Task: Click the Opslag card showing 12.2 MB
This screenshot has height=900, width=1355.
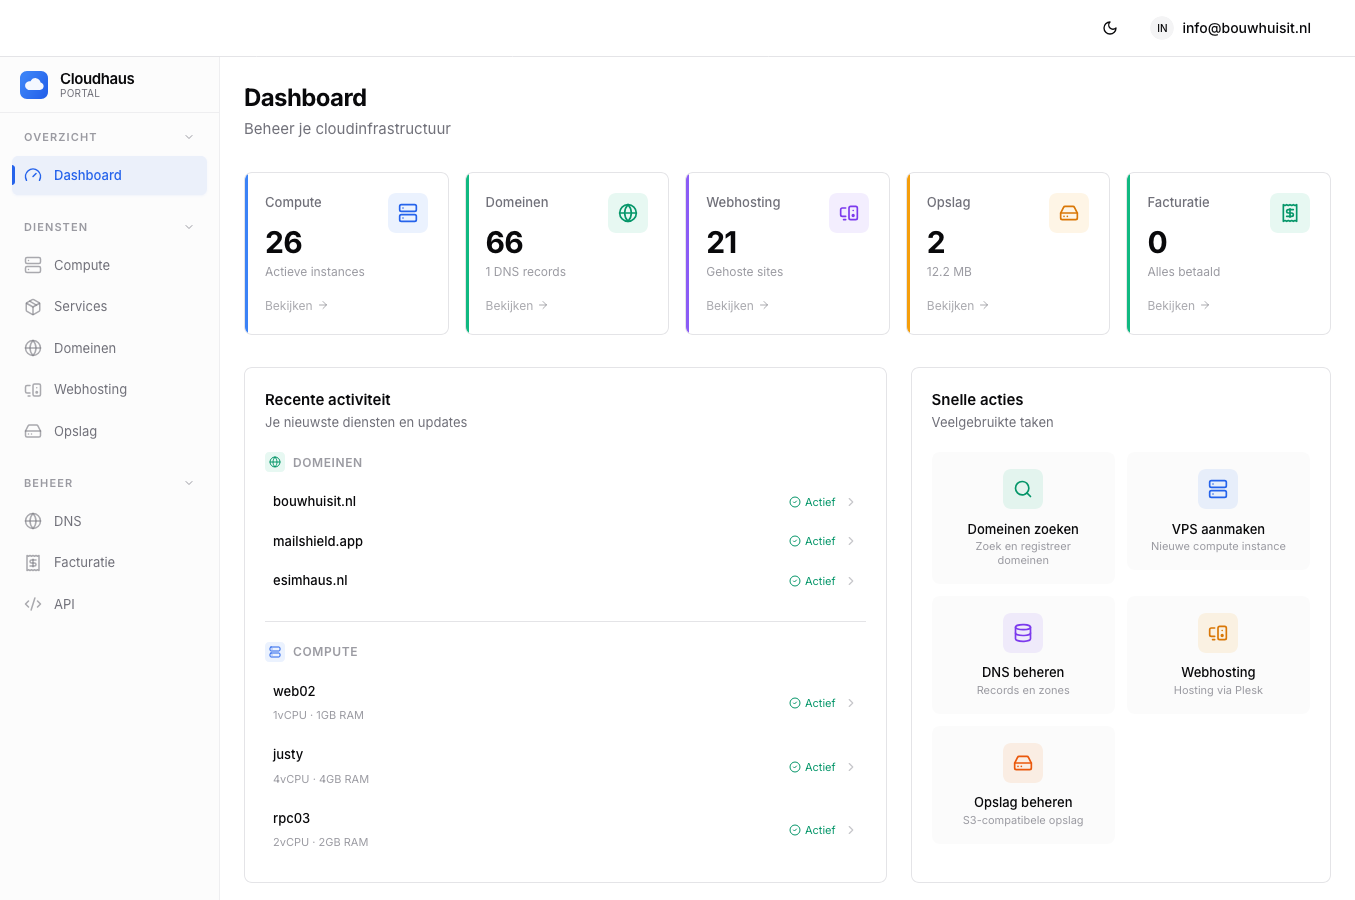Action: [1007, 253]
